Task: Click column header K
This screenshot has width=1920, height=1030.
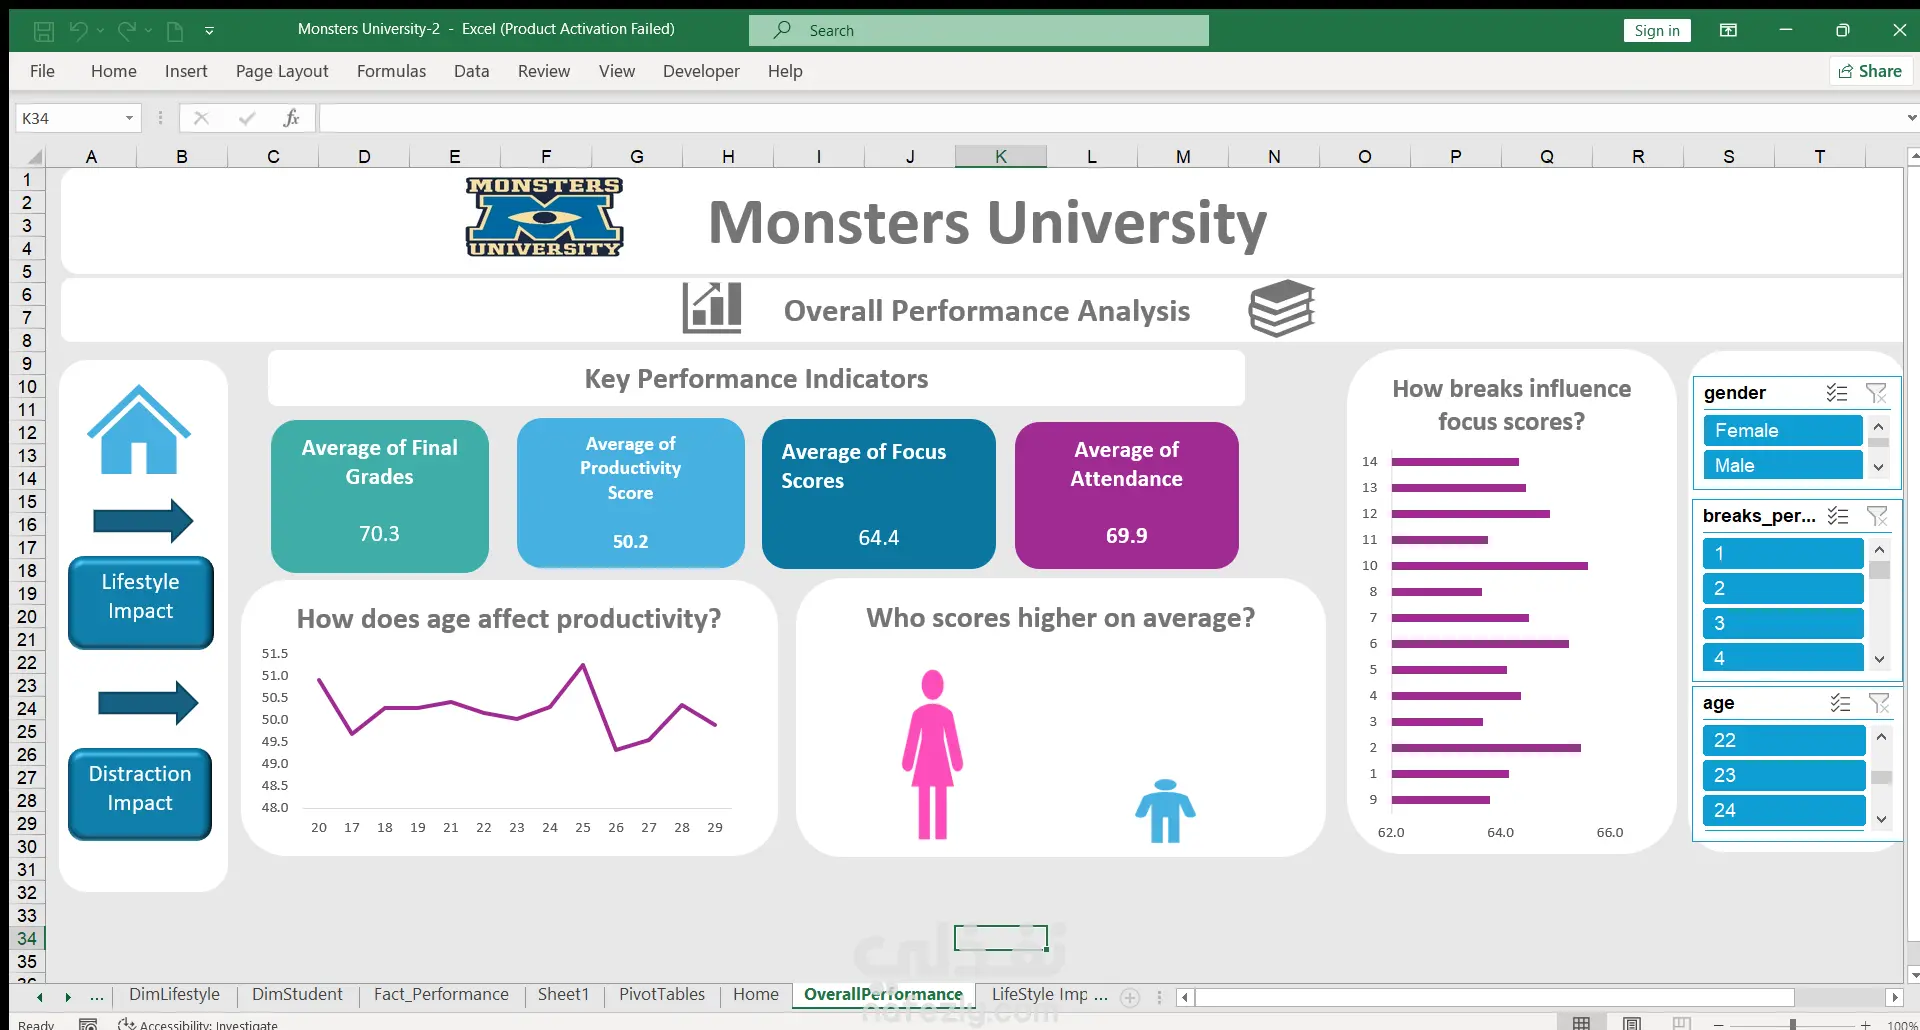Action: tap(1001, 156)
